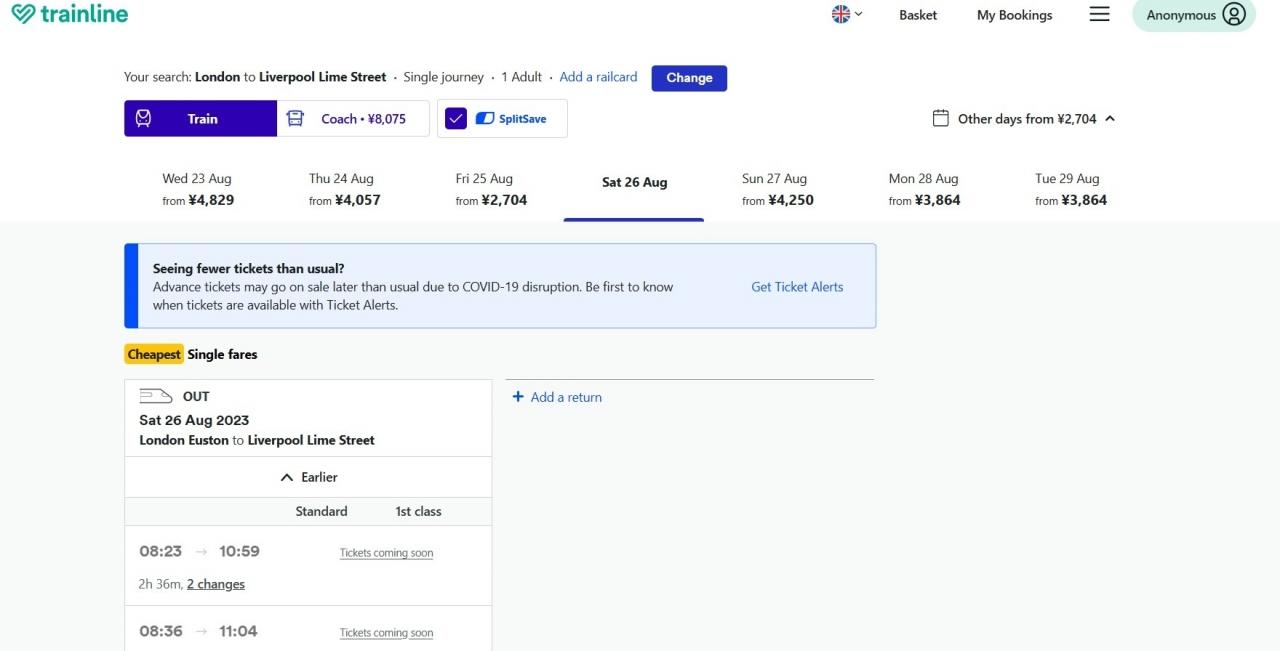Switch to Coach ¥8,075 tab
This screenshot has width=1280, height=651.
point(353,118)
